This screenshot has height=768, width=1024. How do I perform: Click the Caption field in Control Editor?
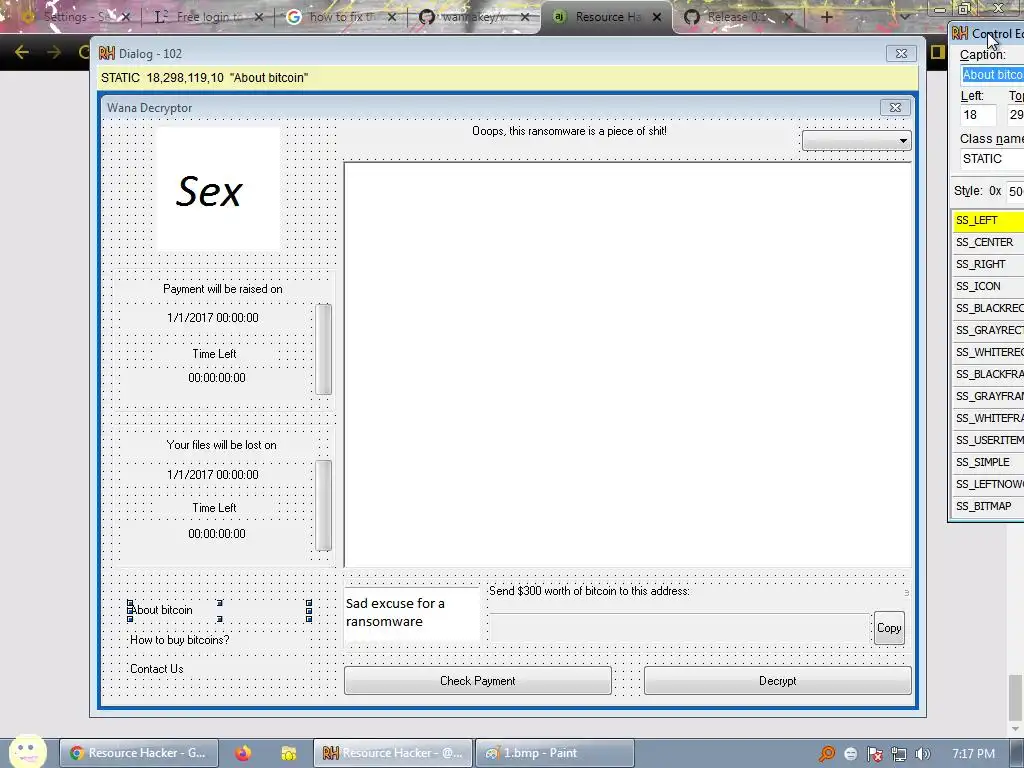(992, 74)
